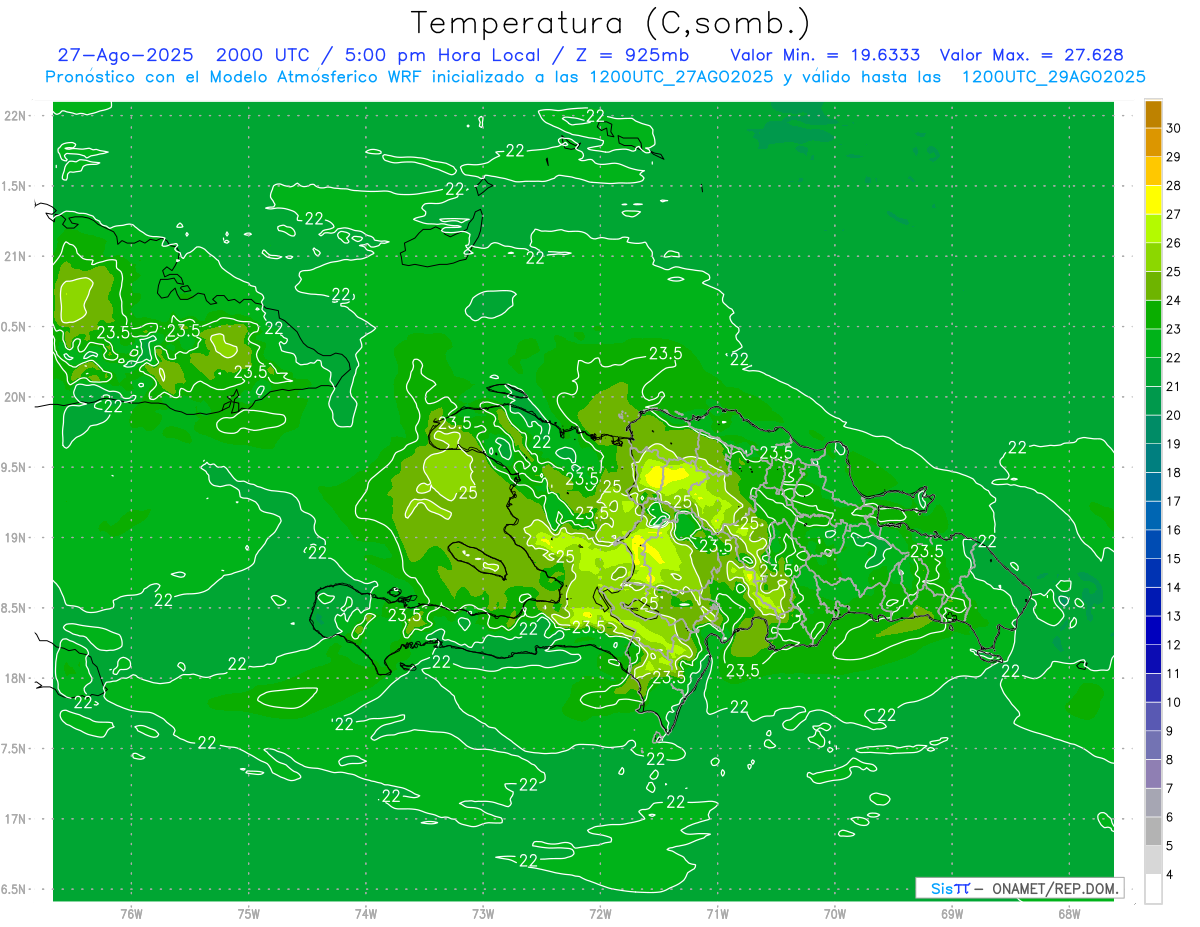Click the longitude axis label "68W"

(x=1069, y=914)
